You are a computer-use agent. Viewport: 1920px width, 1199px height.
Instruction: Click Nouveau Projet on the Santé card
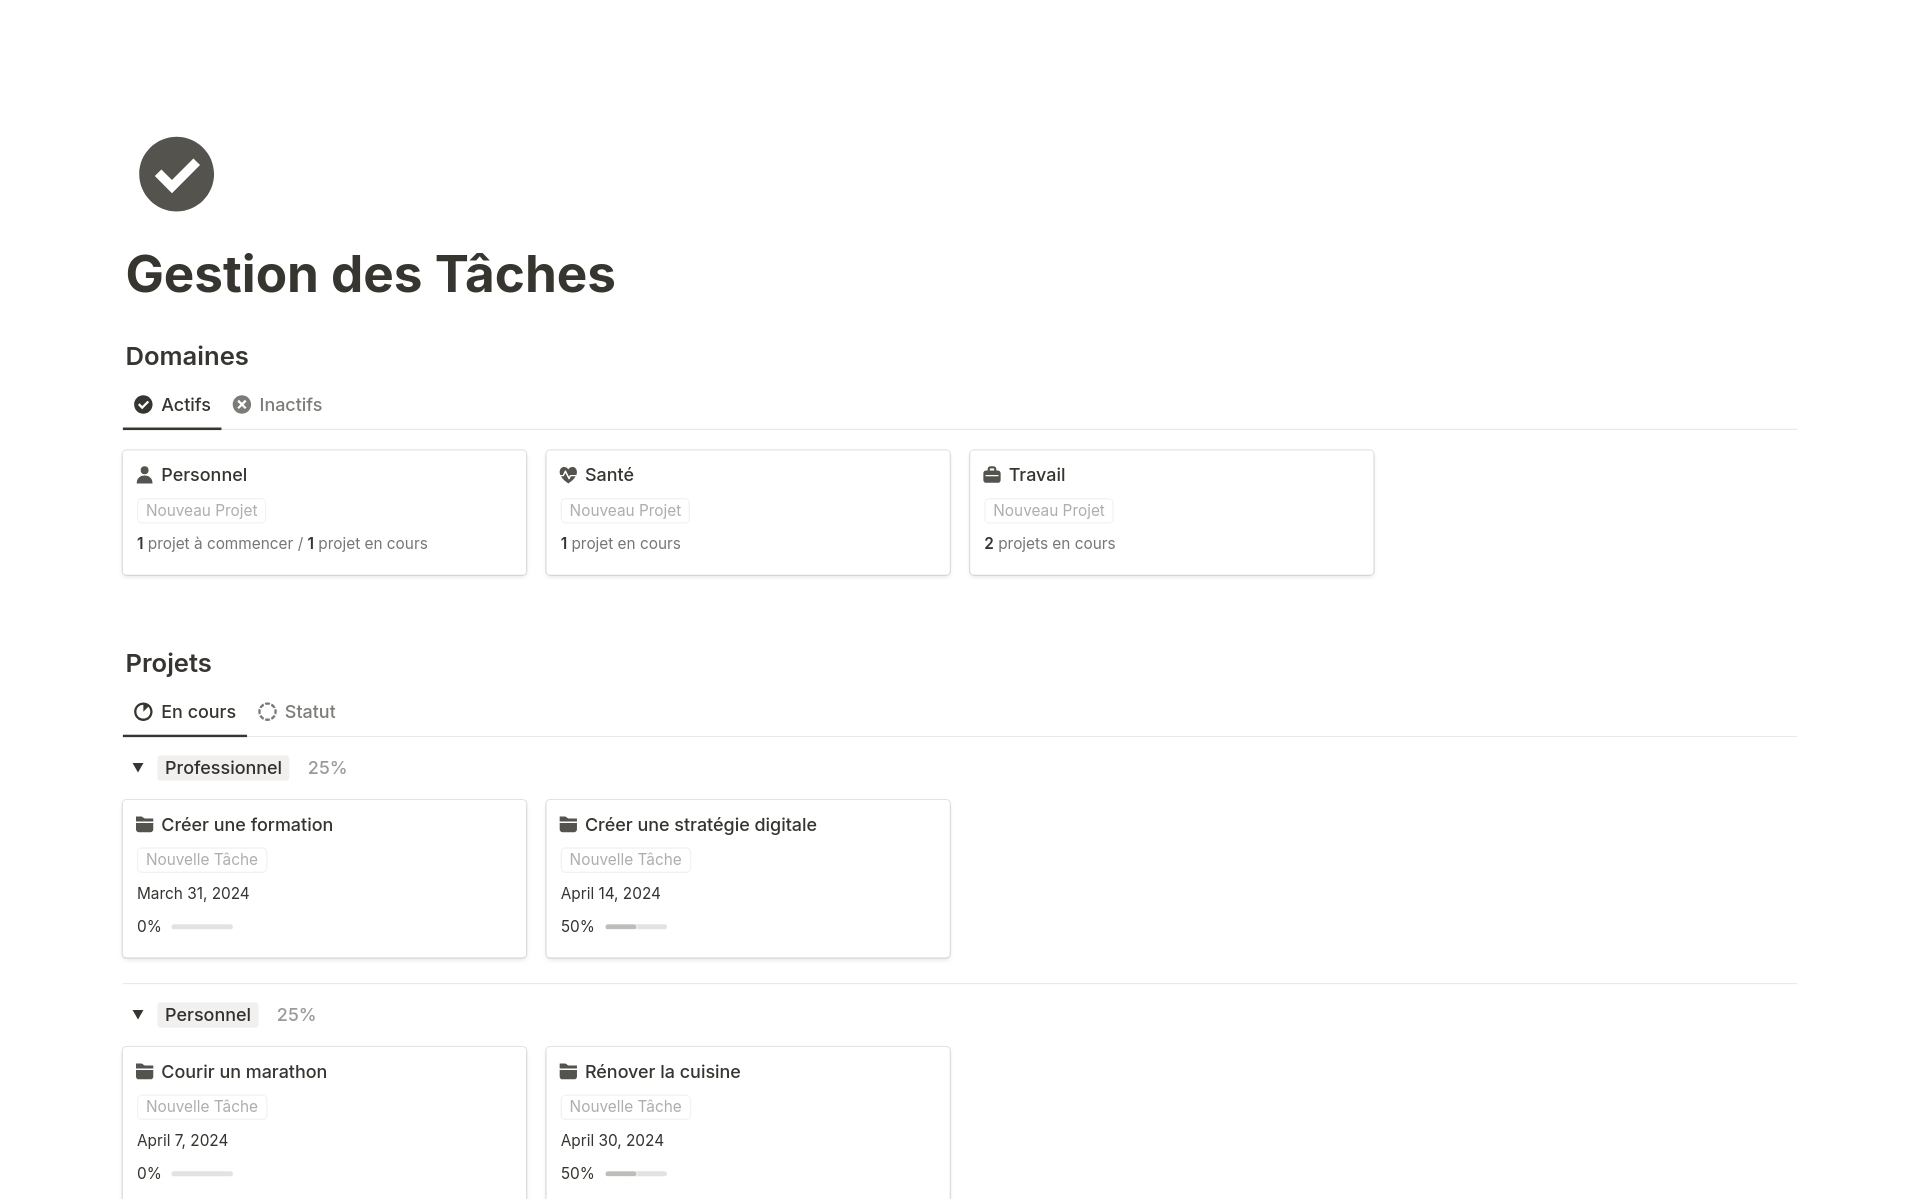pos(625,510)
